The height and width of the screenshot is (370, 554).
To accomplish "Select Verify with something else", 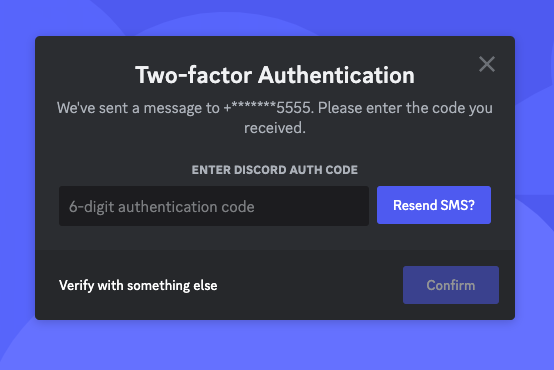I will tap(138, 285).
